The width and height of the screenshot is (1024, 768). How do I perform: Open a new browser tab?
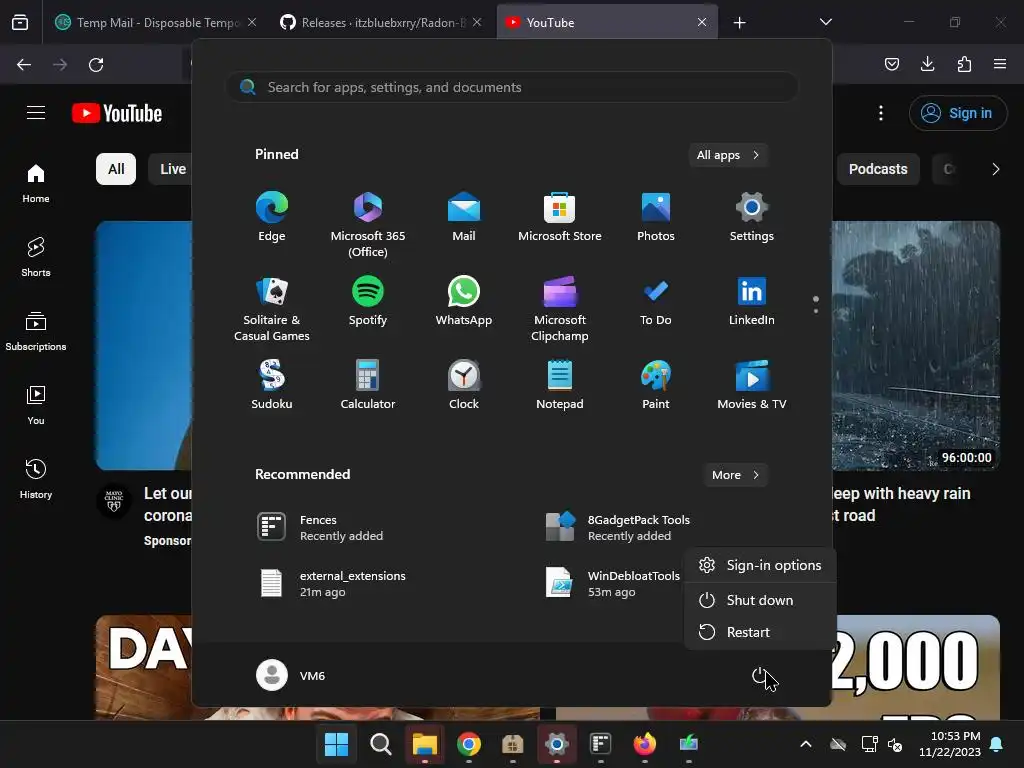pyautogui.click(x=739, y=23)
